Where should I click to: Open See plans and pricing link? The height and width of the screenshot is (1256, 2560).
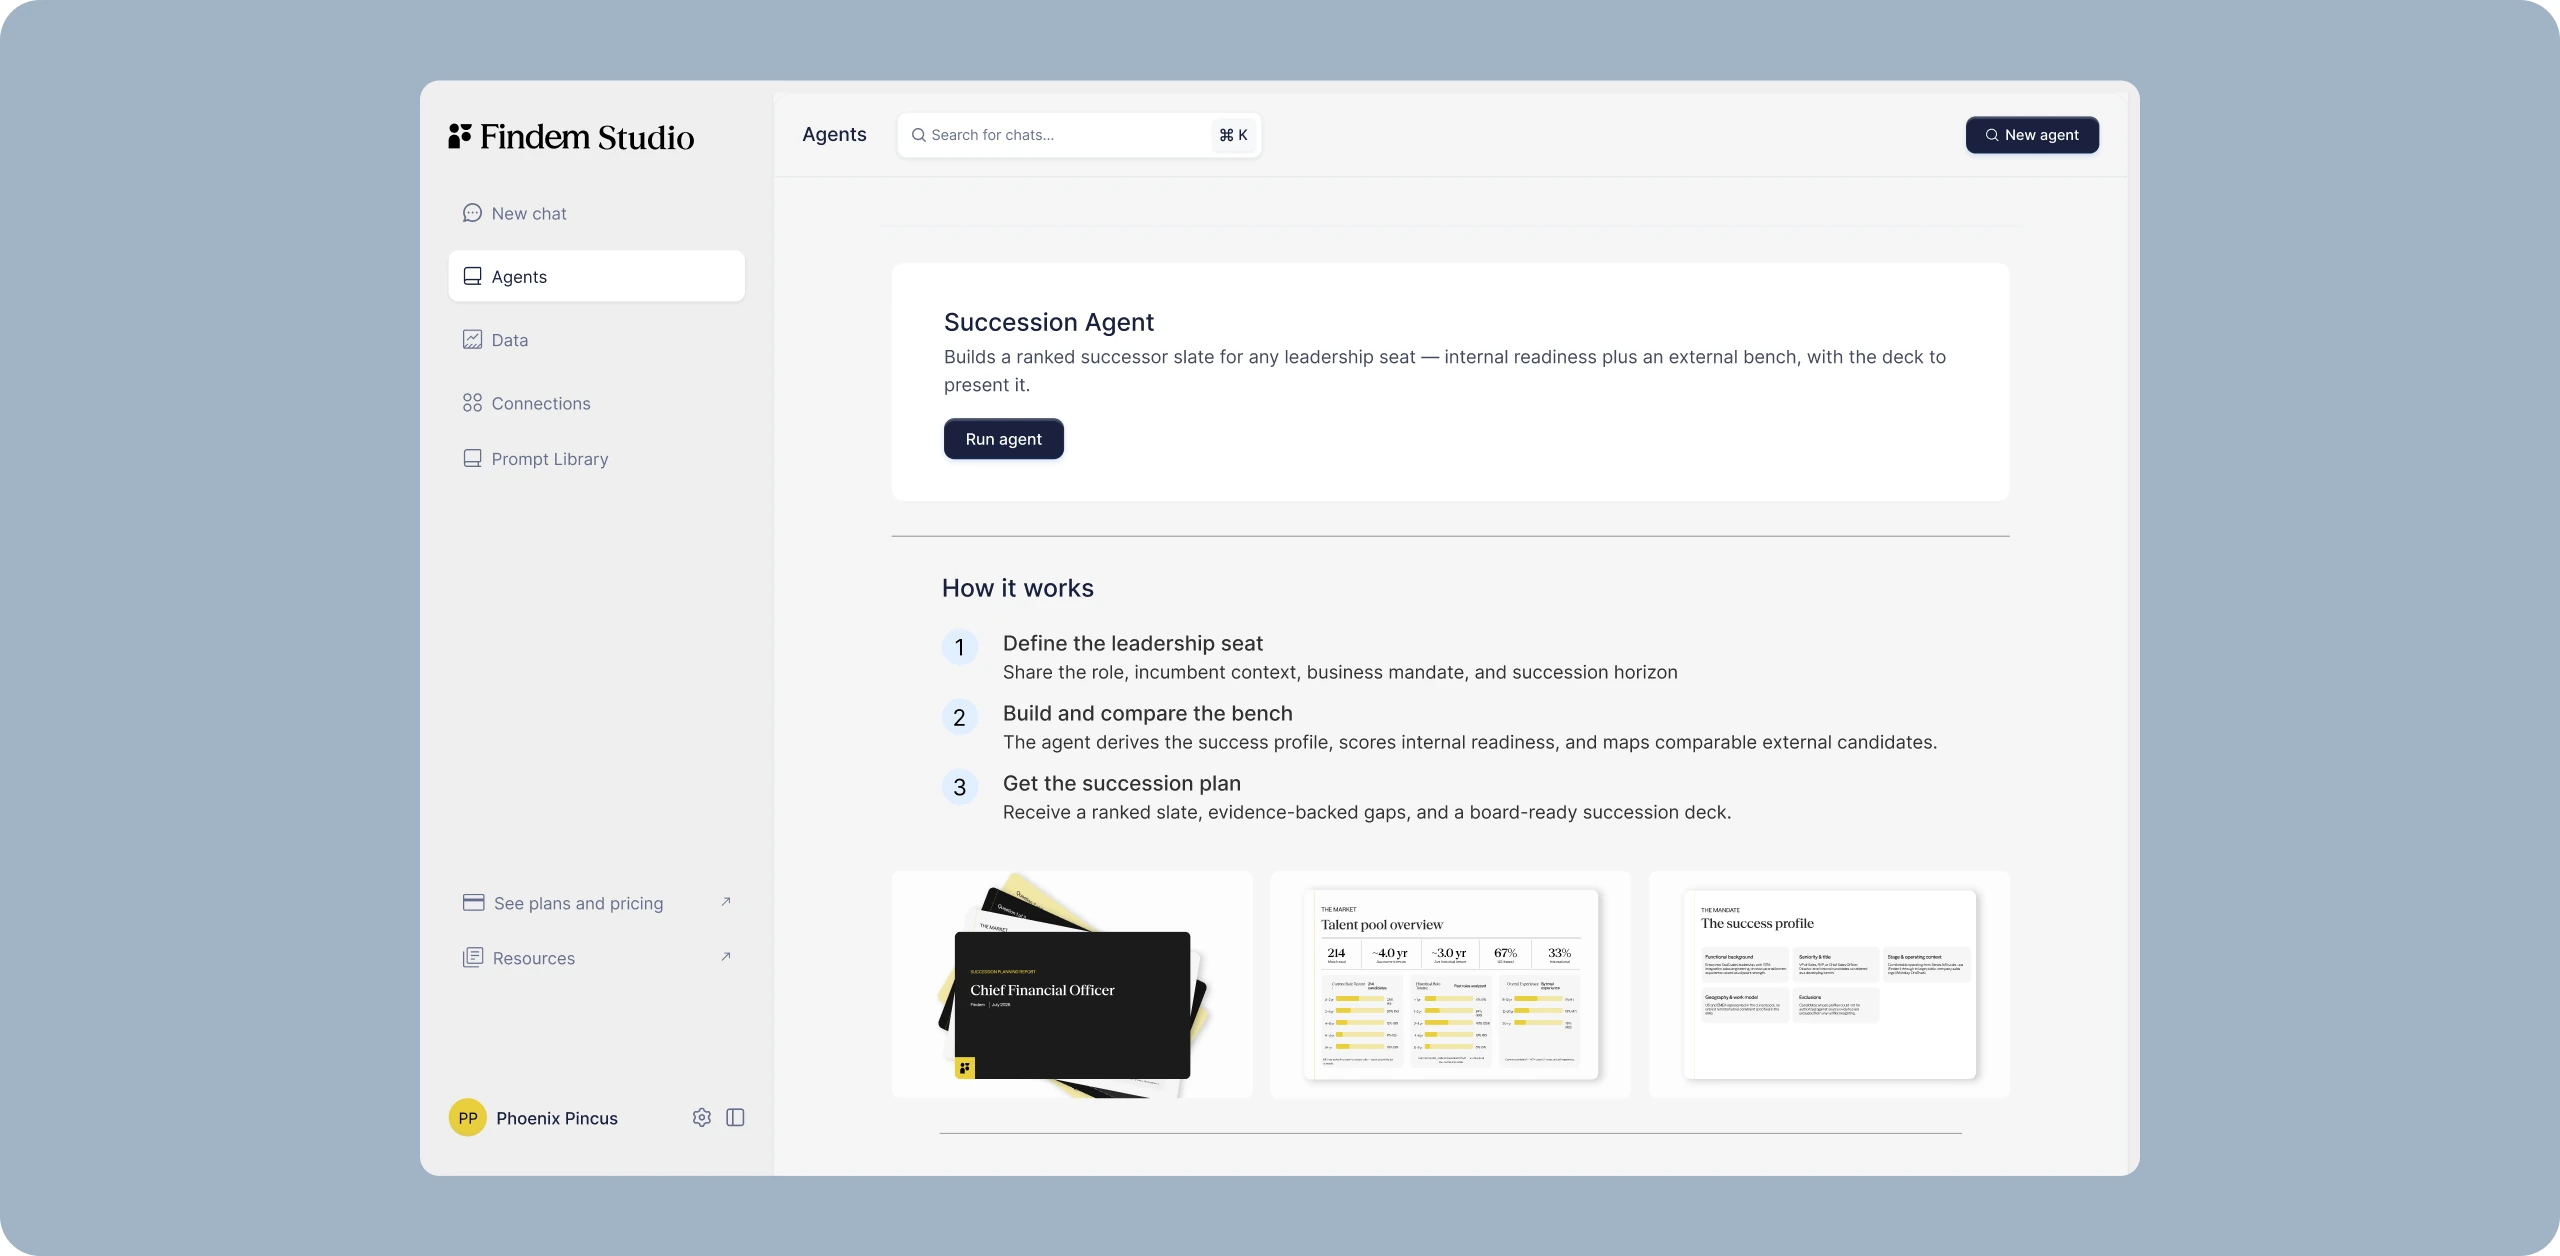(x=596, y=903)
